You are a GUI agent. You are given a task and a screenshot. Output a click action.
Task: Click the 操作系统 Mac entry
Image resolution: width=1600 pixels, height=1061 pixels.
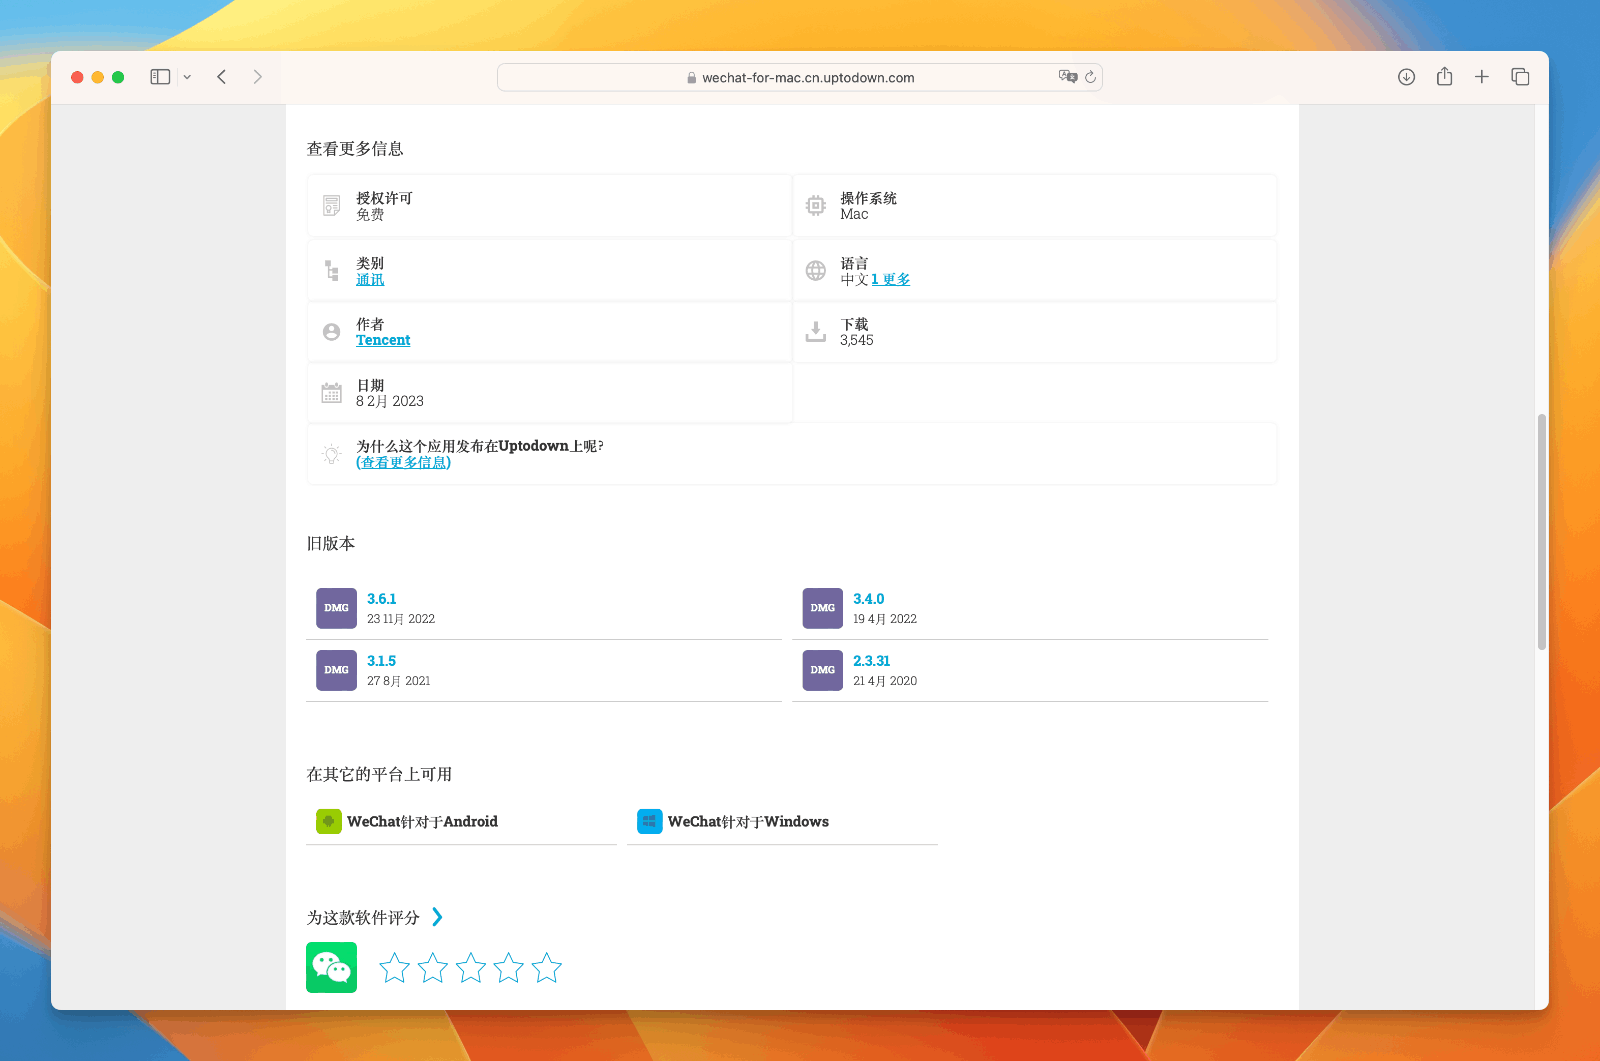(x=1035, y=206)
